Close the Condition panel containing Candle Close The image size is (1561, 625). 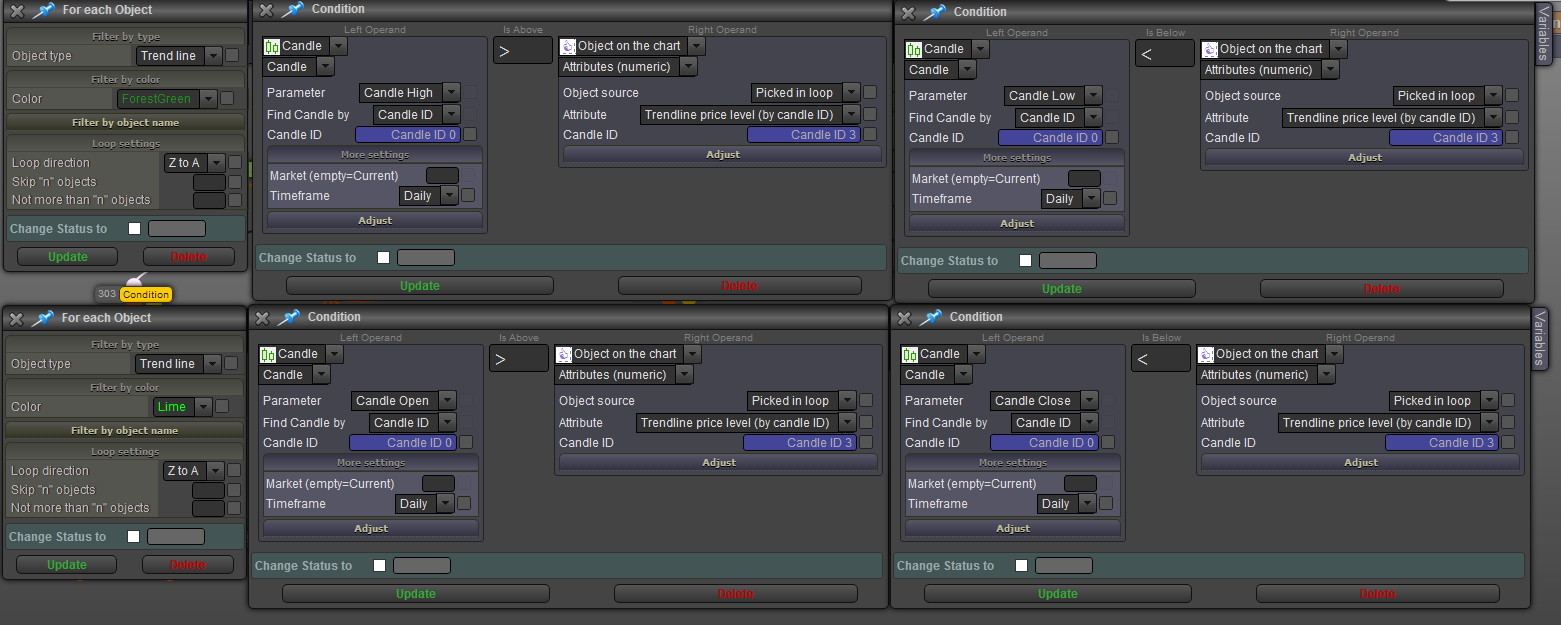coord(904,318)
